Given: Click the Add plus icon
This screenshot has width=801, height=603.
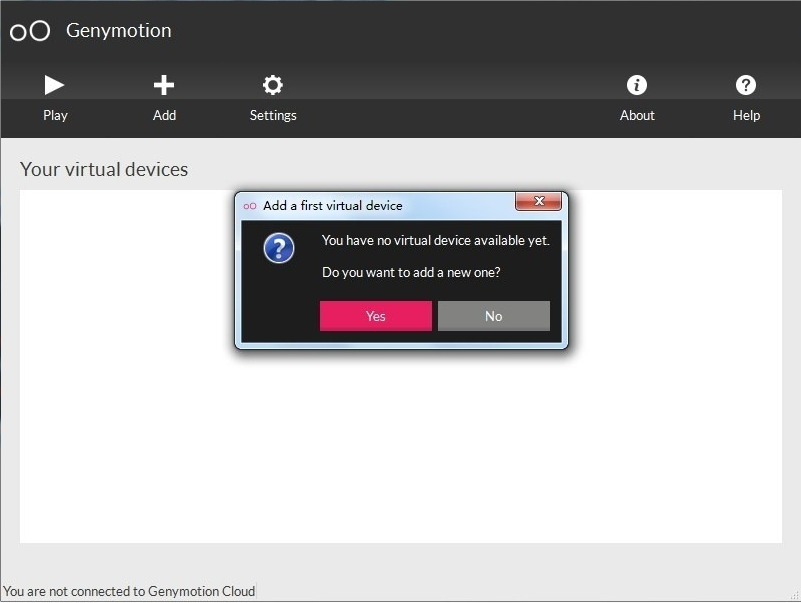Looking at the screenshot, I should (x=164, y=85).
